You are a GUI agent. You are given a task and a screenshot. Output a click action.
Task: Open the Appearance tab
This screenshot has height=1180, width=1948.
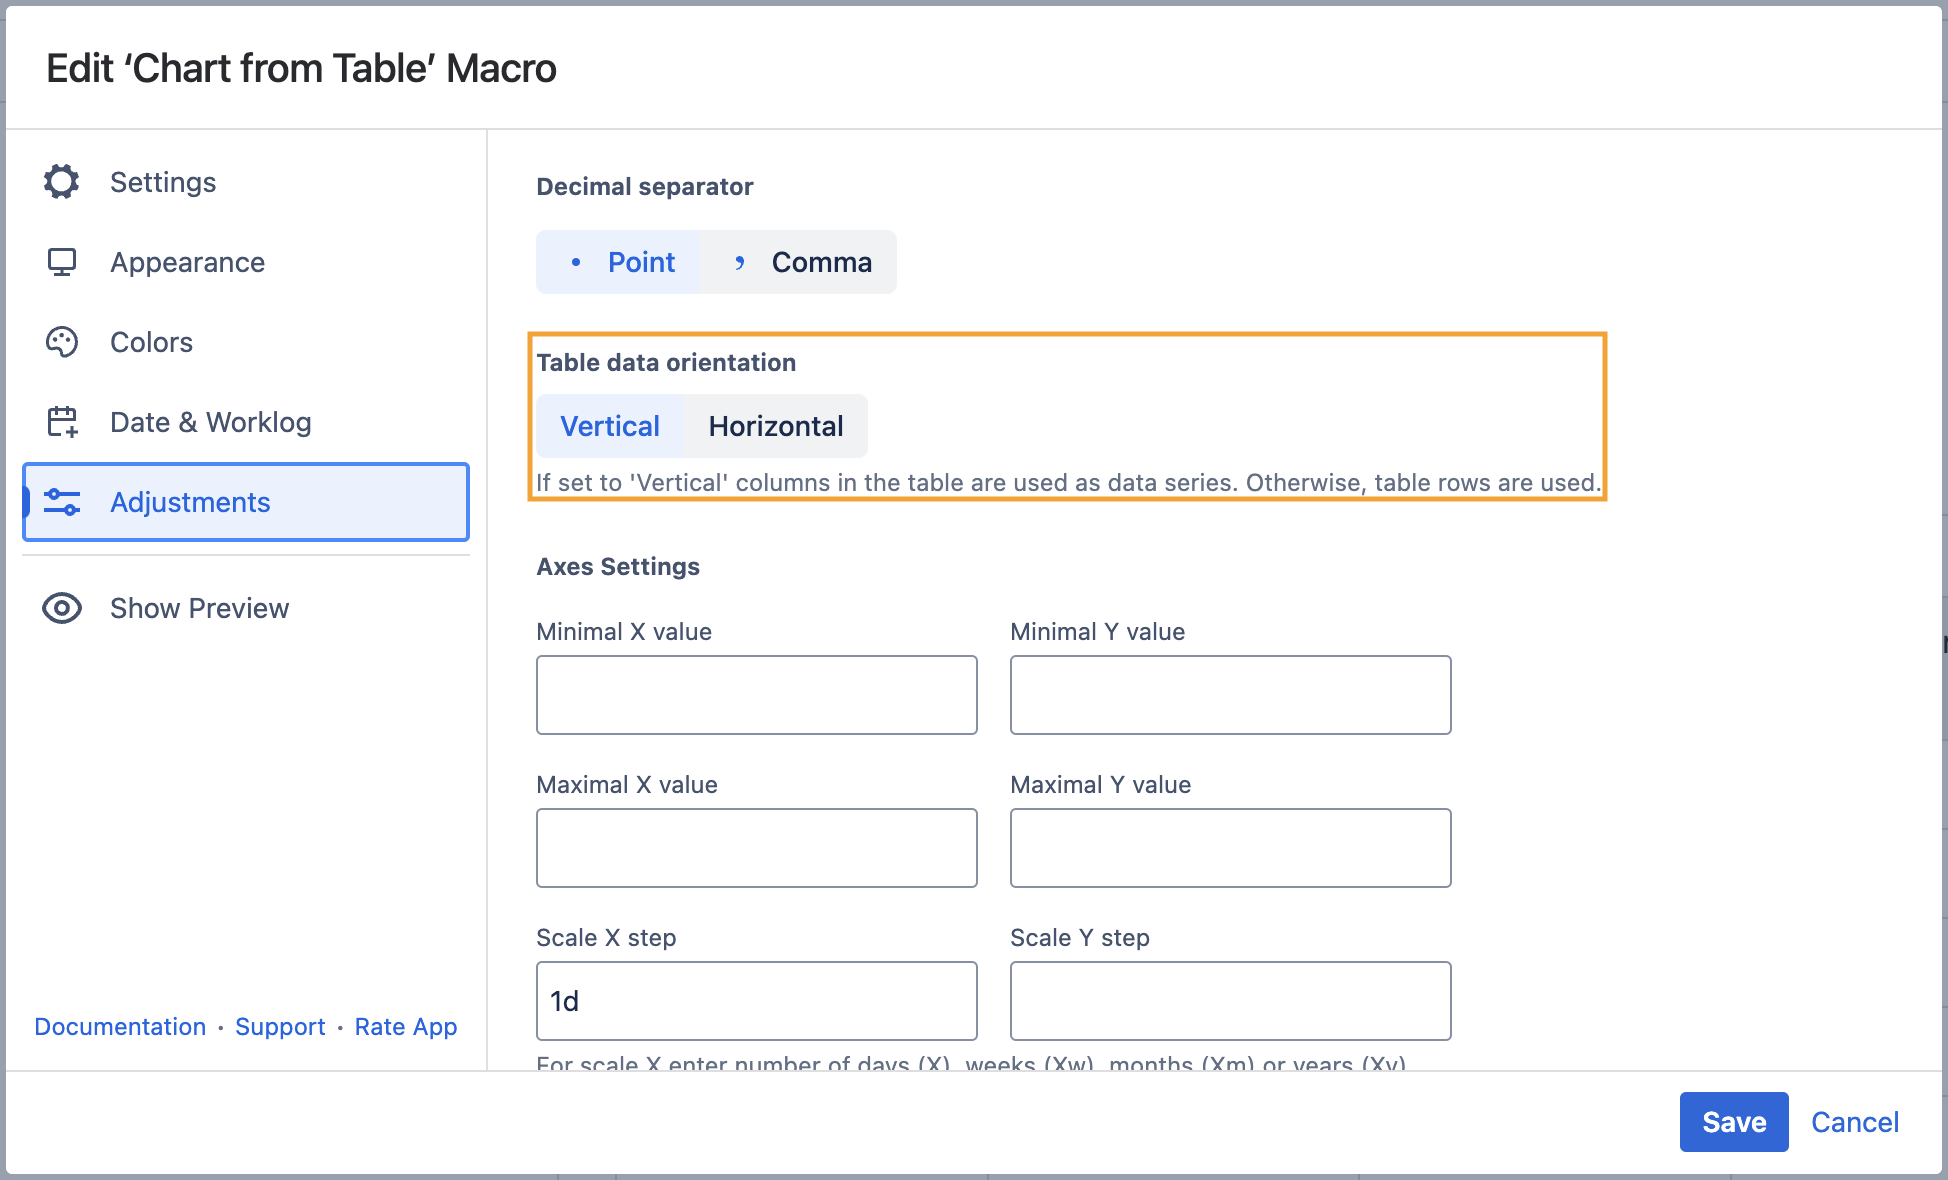click(x=187, y=262)
